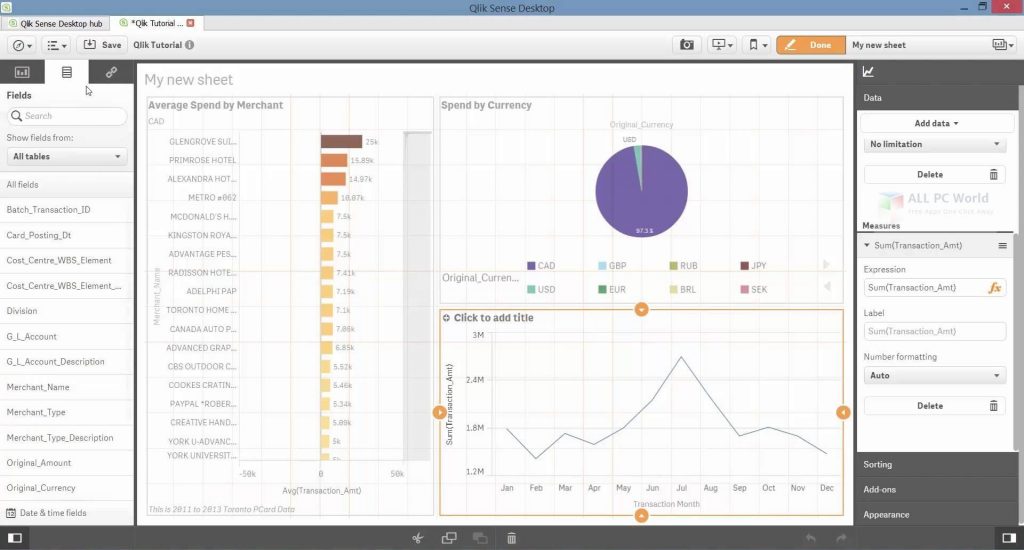Image resolution: width=1024 pixels, height=550 pixels.
Task: Click bottom resize handle of line chart
Action: [x=641, y=516]
